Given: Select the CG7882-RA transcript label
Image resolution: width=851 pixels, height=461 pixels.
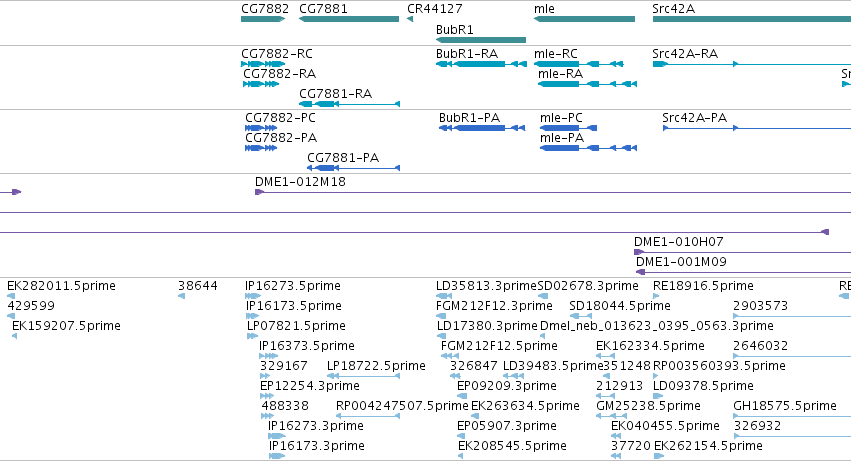Looking at the screenshot, I should tap(280, 74).
